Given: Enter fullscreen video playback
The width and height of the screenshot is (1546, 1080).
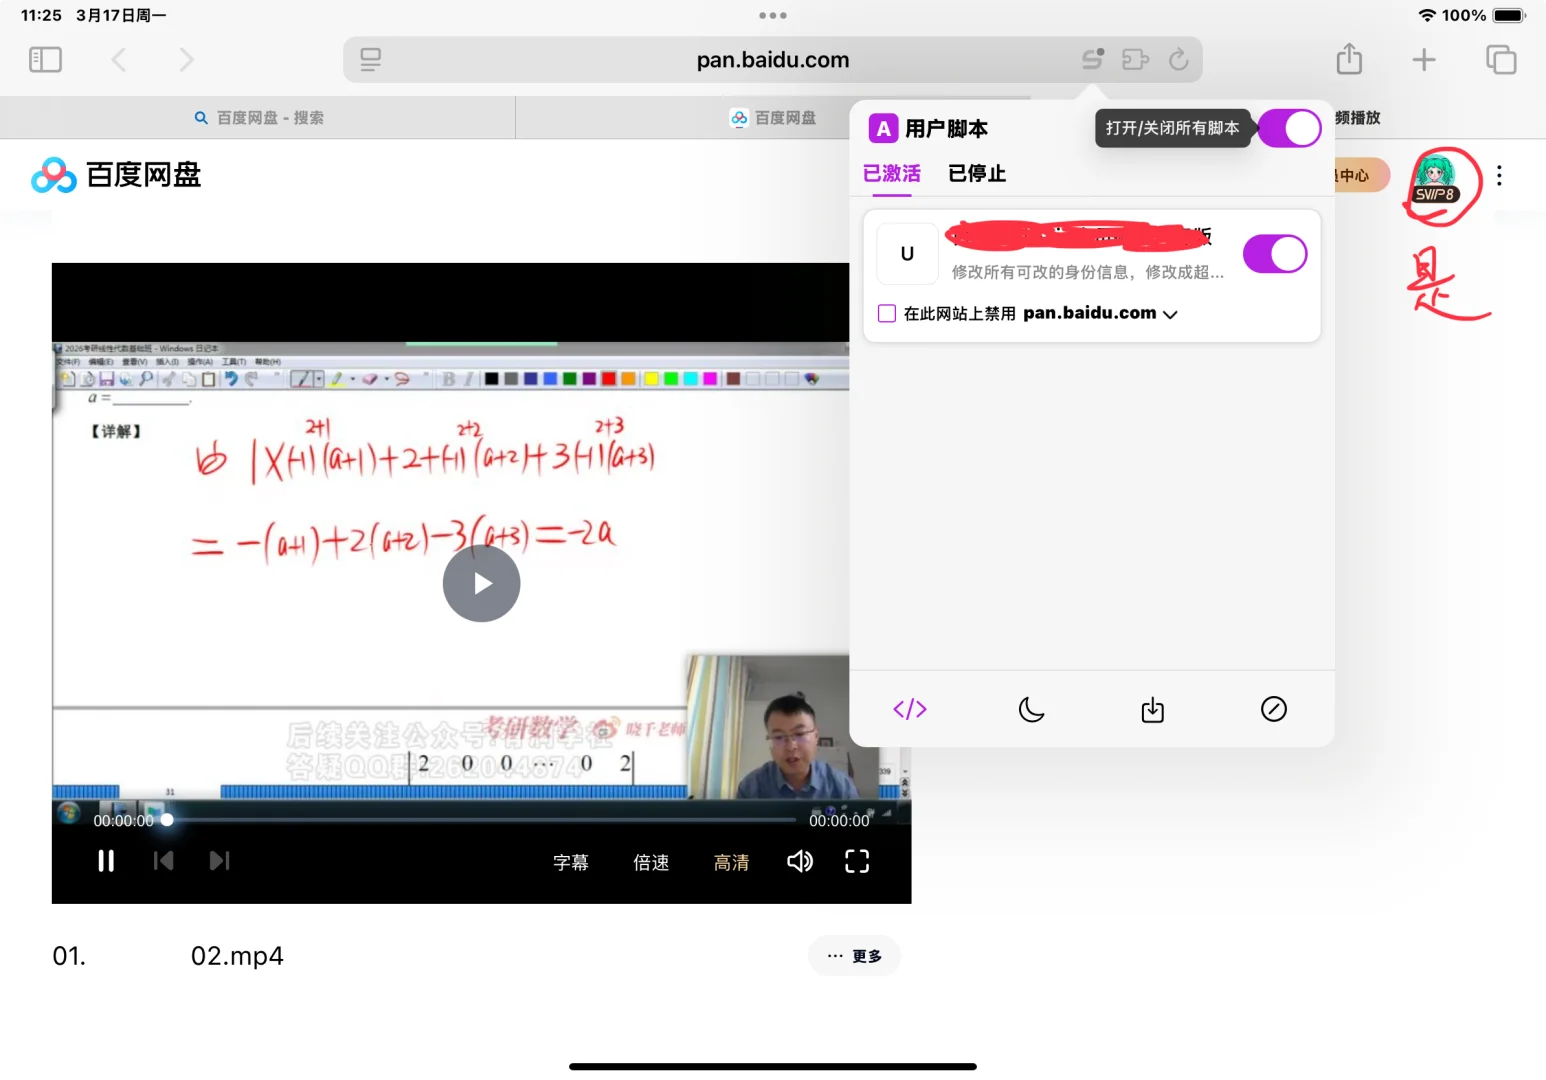Looking at the screenshot, I should (856, 860).
